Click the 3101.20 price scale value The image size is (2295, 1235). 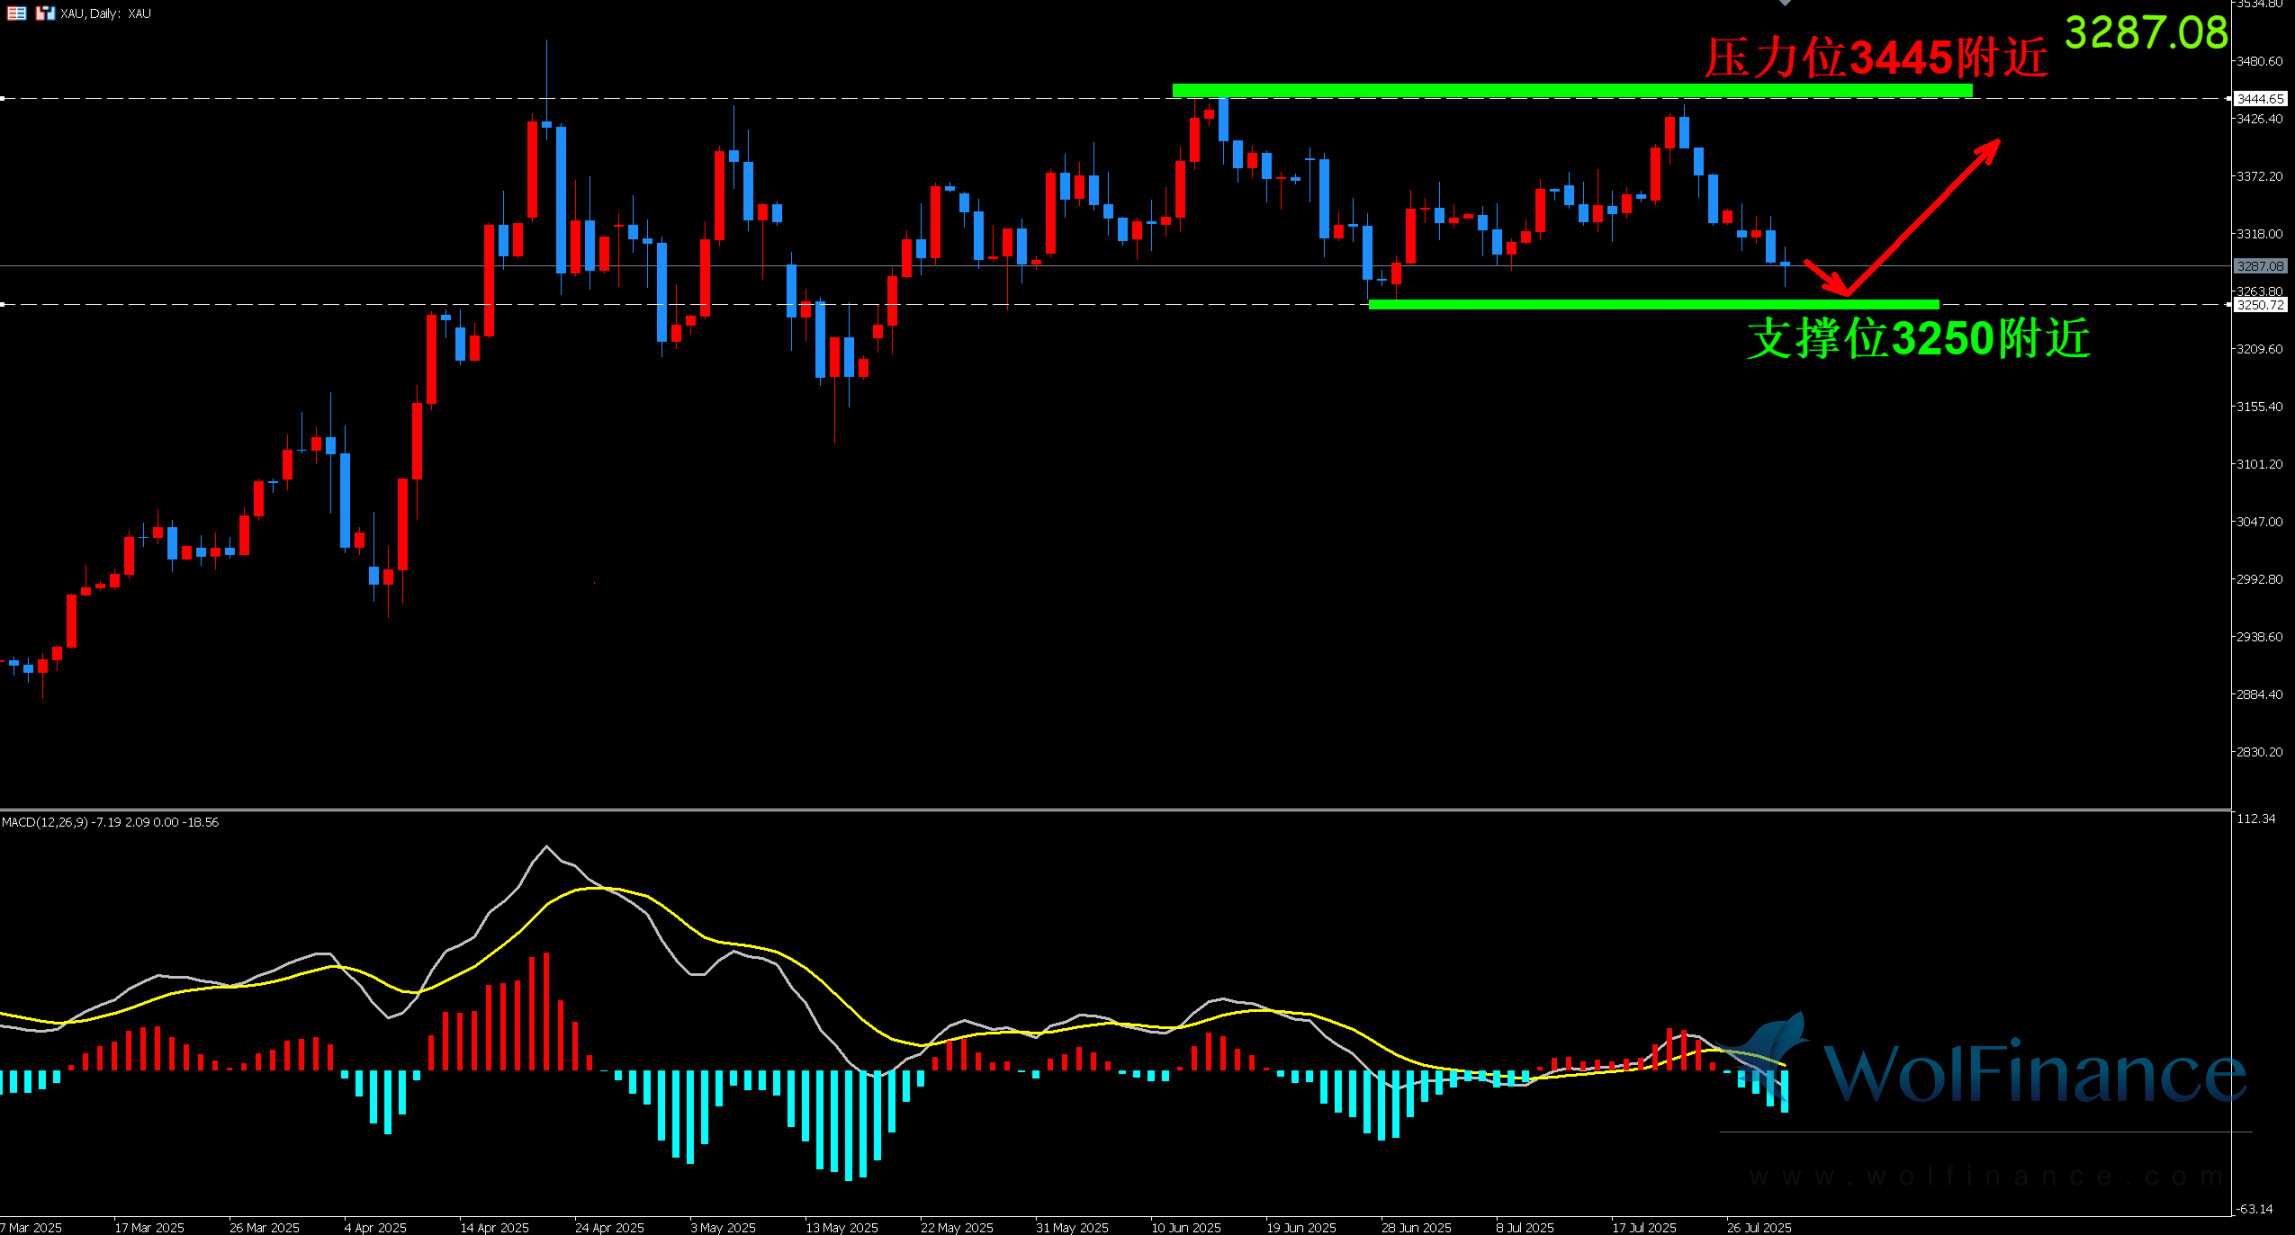(2260, 465)
